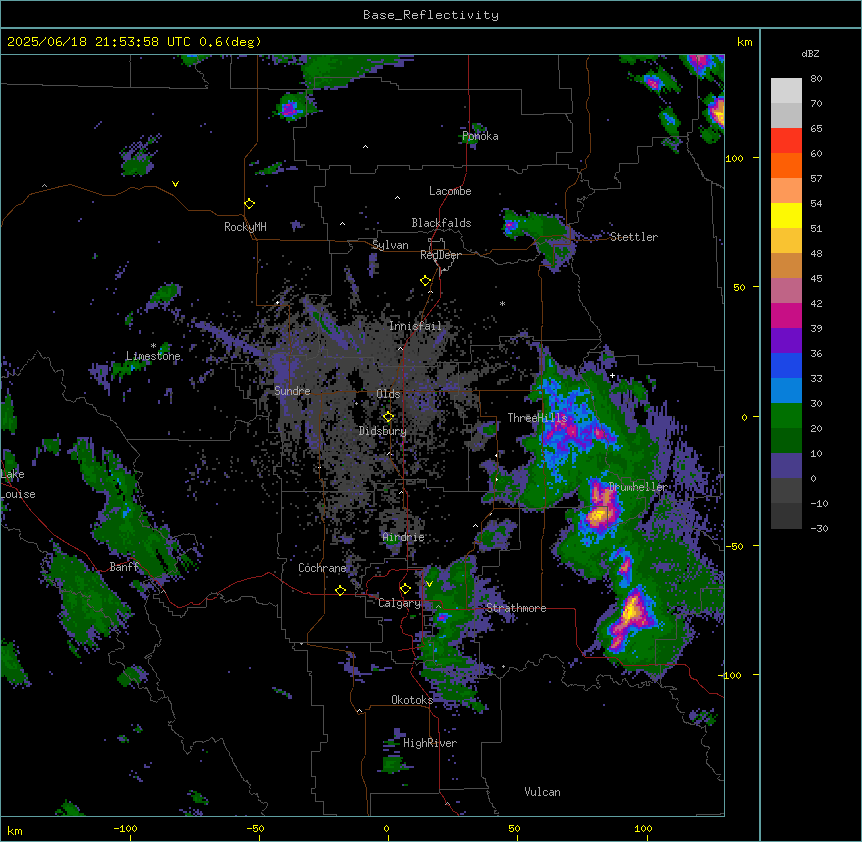Click the yellow storm core southwest of Drumheller label

599,514
